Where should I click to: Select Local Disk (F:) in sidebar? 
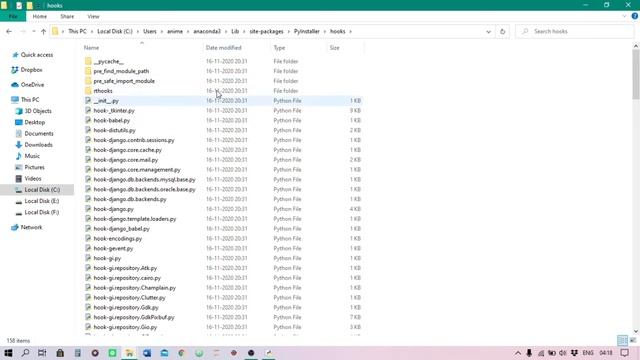42,212
